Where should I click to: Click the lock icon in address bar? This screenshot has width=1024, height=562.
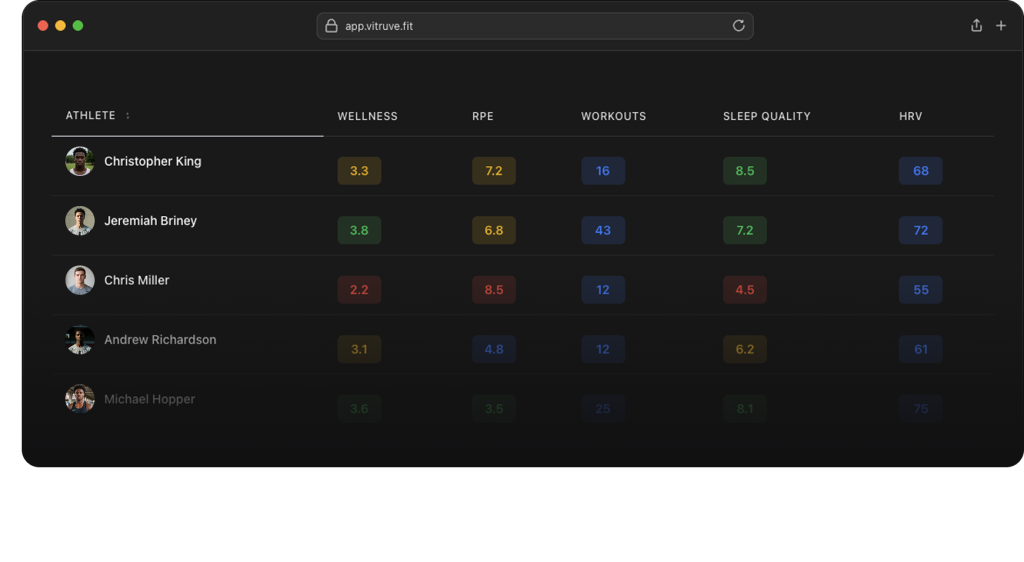(x=333, y=26)
